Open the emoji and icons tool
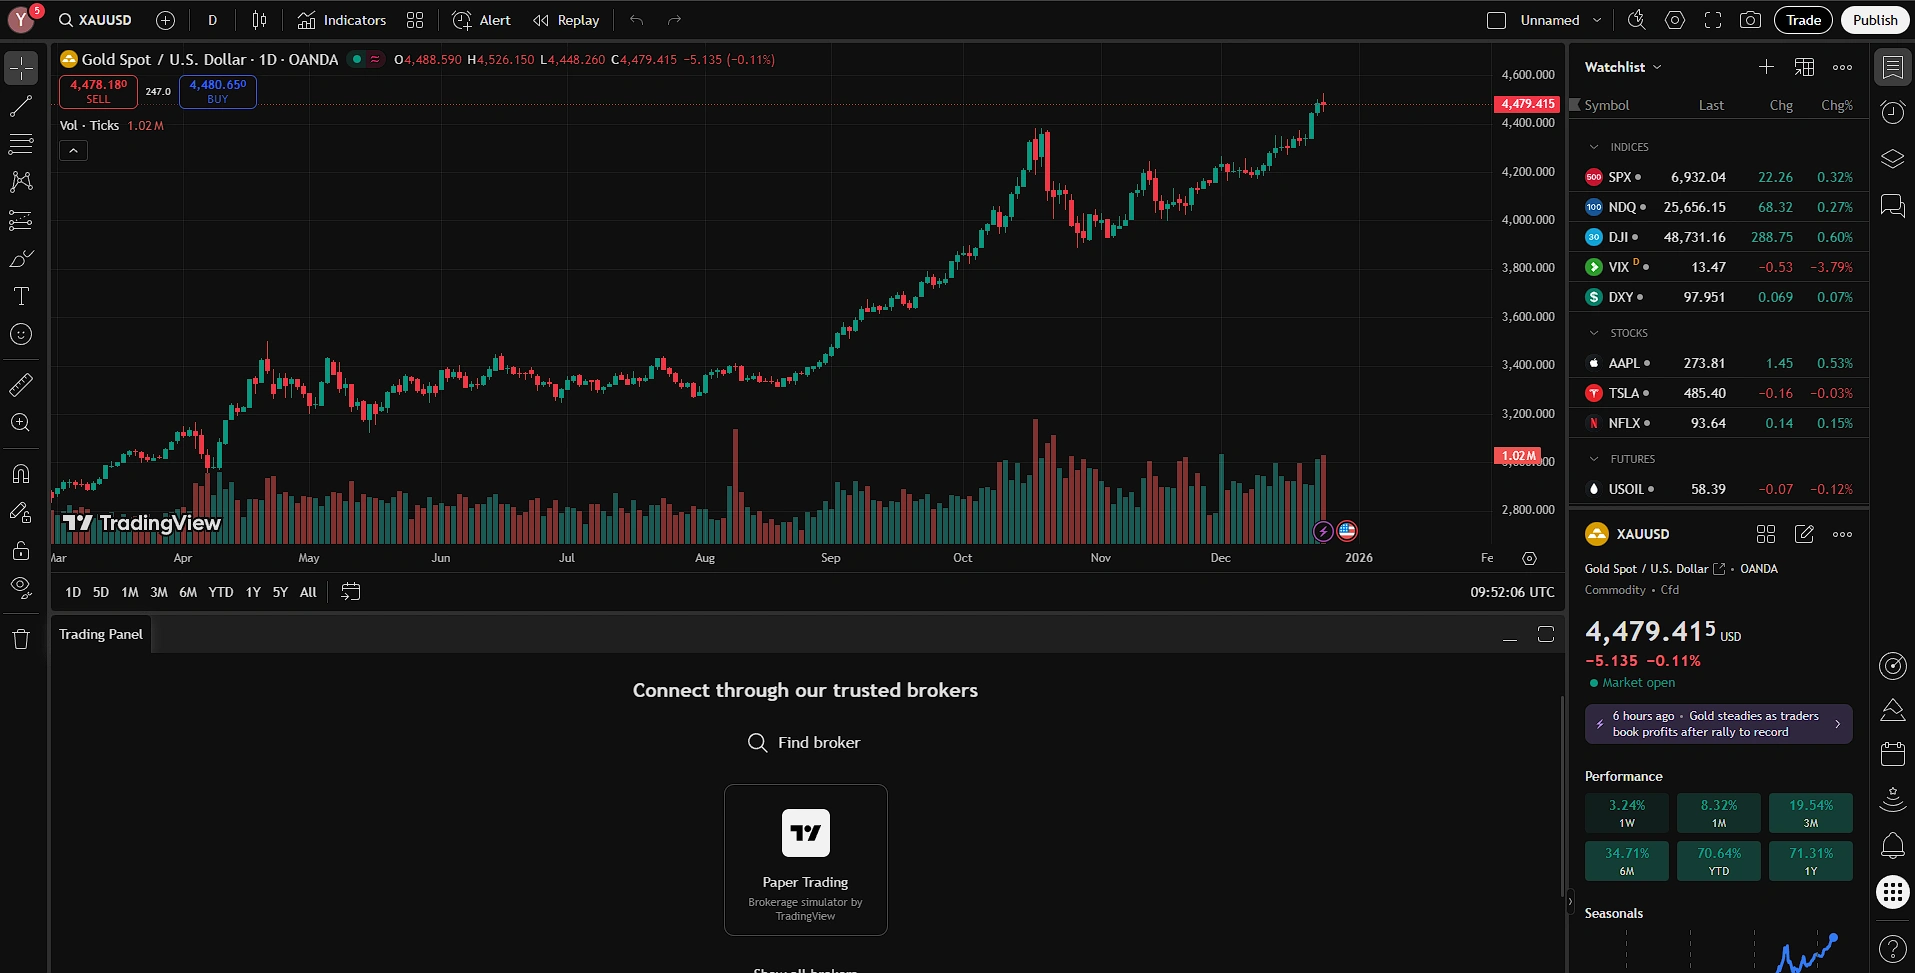This screenshot has height=973, width=1915. tap(21, 334)
